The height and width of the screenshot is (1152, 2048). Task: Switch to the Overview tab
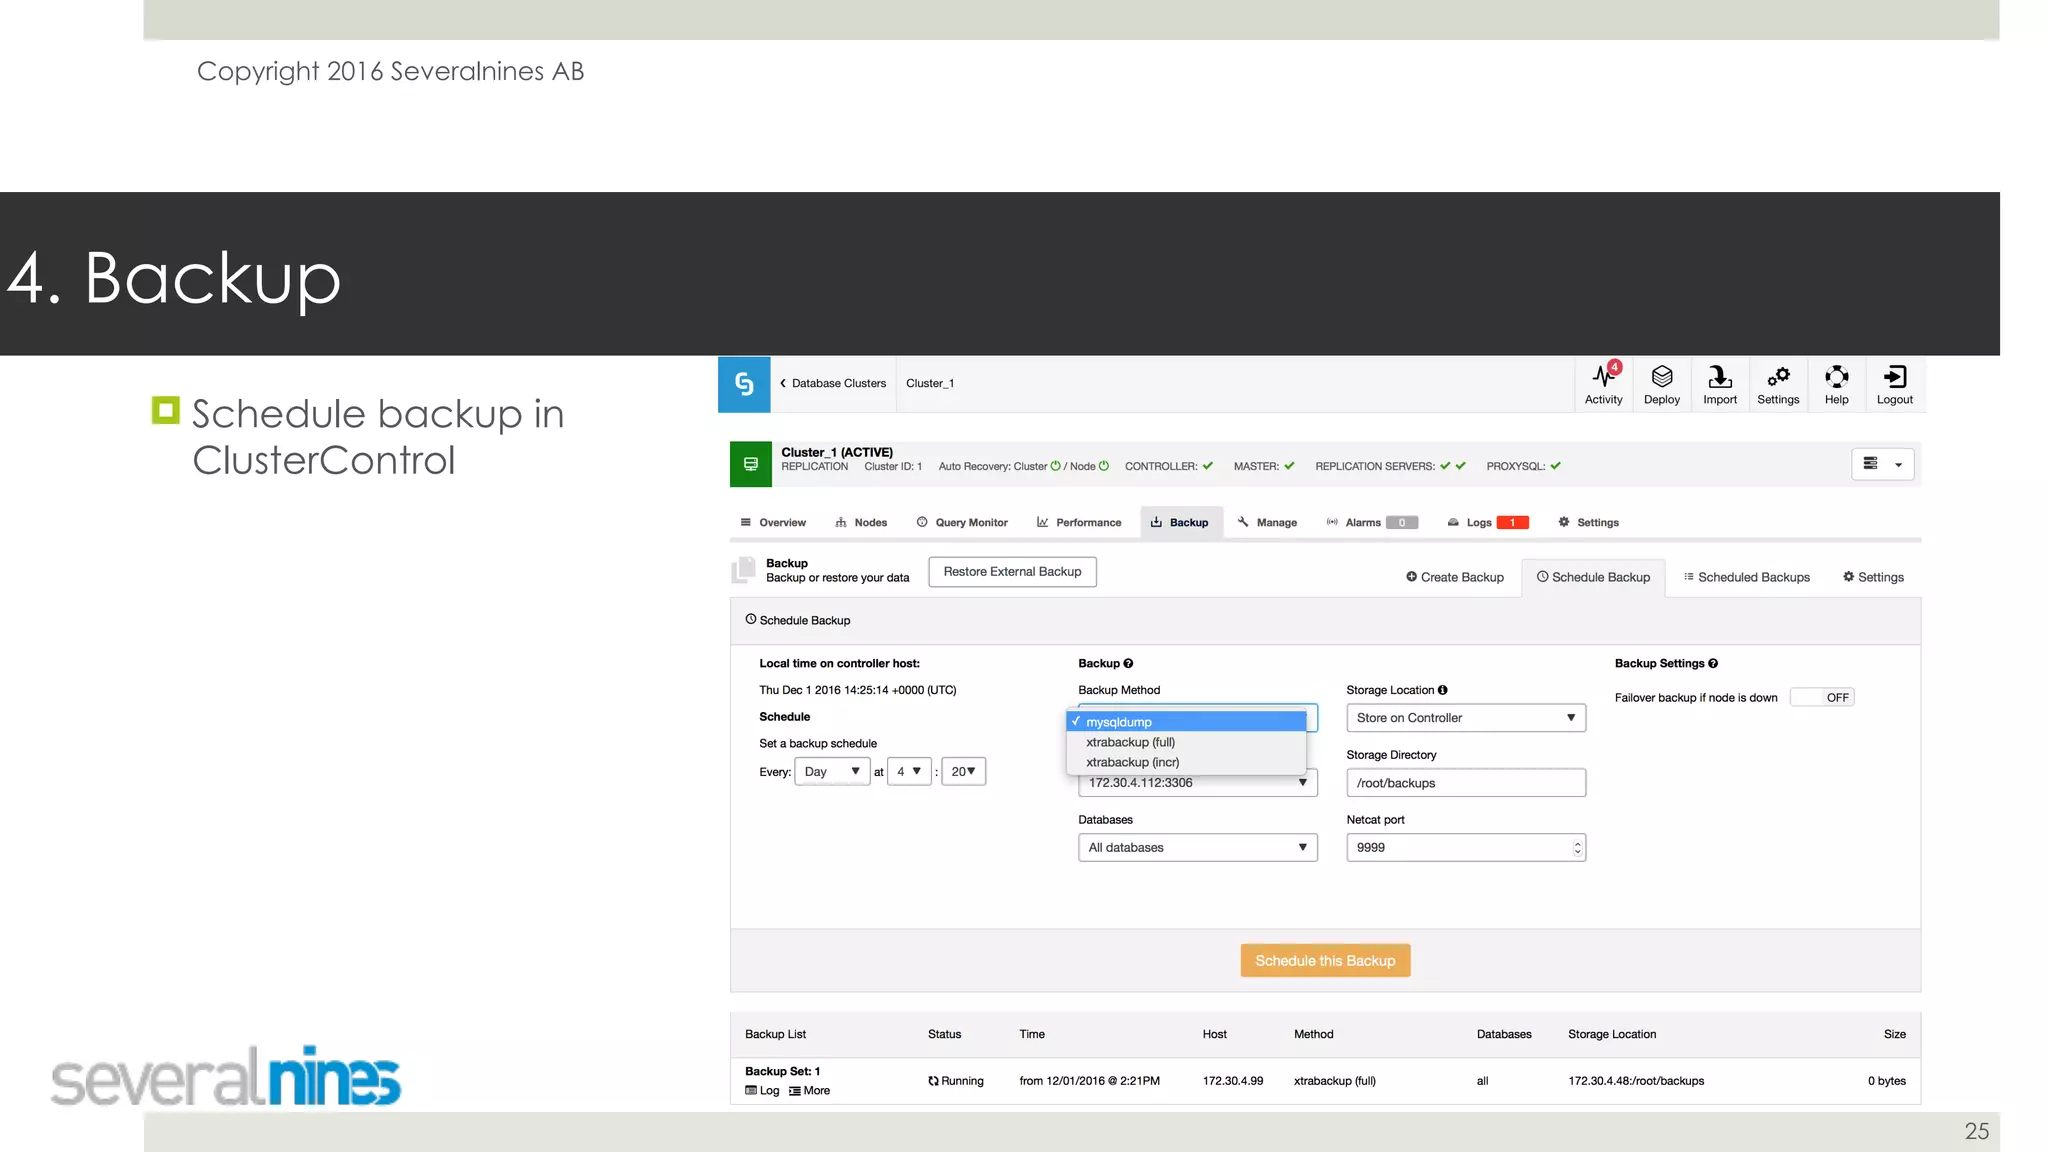click(773, 522)
